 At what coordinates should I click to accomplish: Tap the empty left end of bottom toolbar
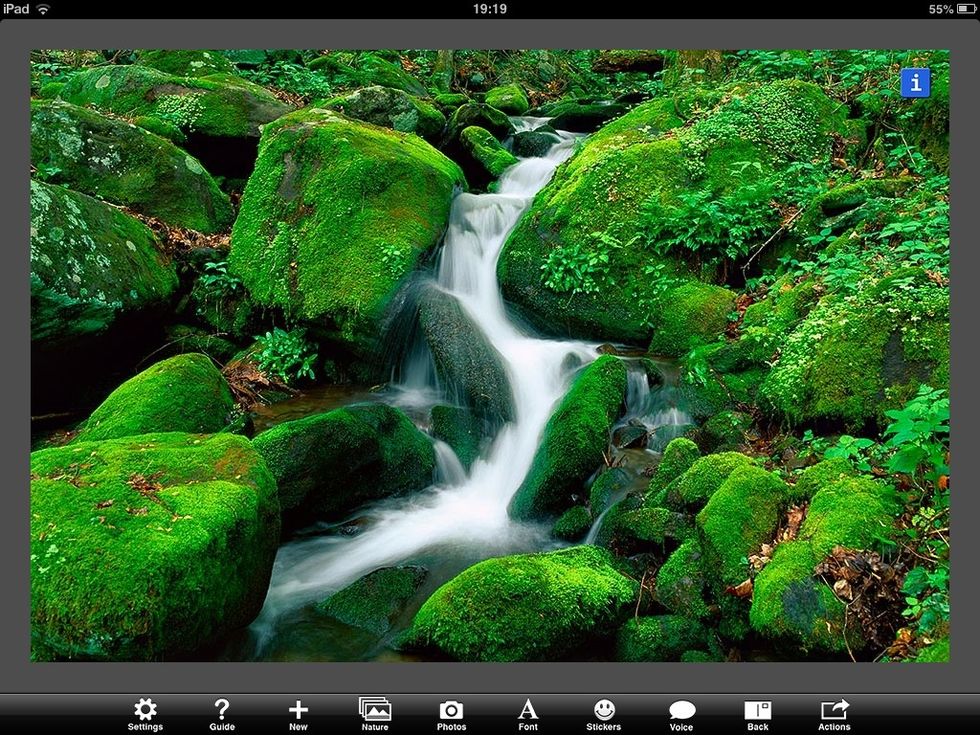point(50,714)
